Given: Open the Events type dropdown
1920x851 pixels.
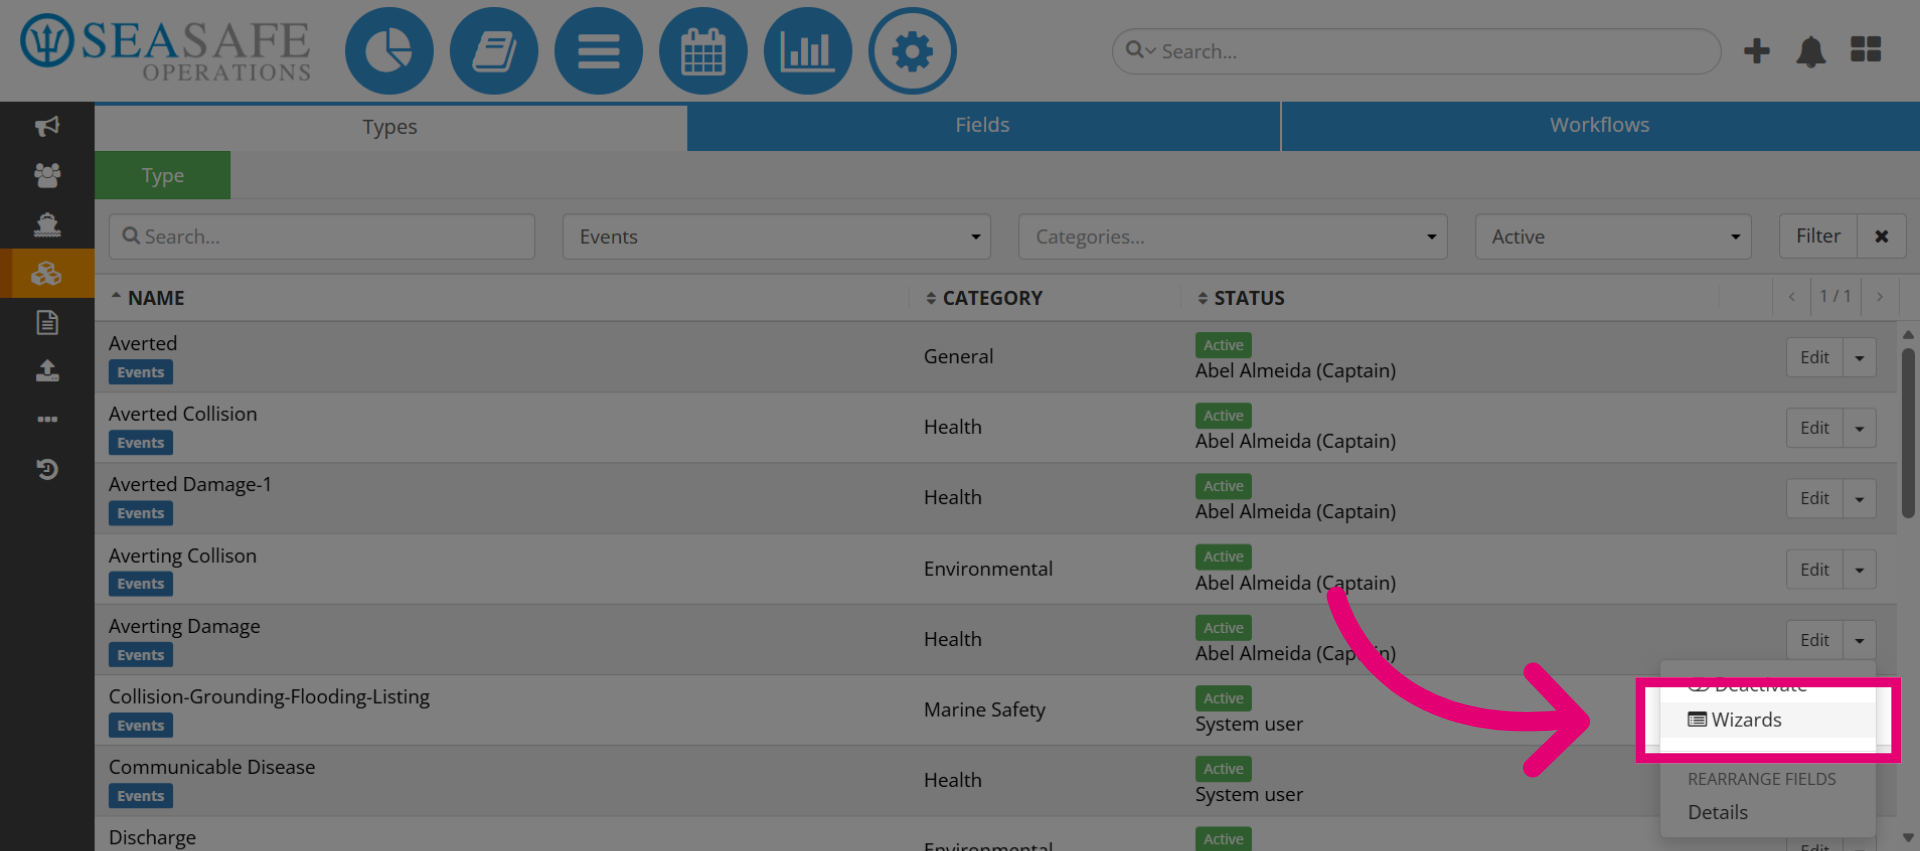Looking at the screenshot, I should (x=777, y=237).
